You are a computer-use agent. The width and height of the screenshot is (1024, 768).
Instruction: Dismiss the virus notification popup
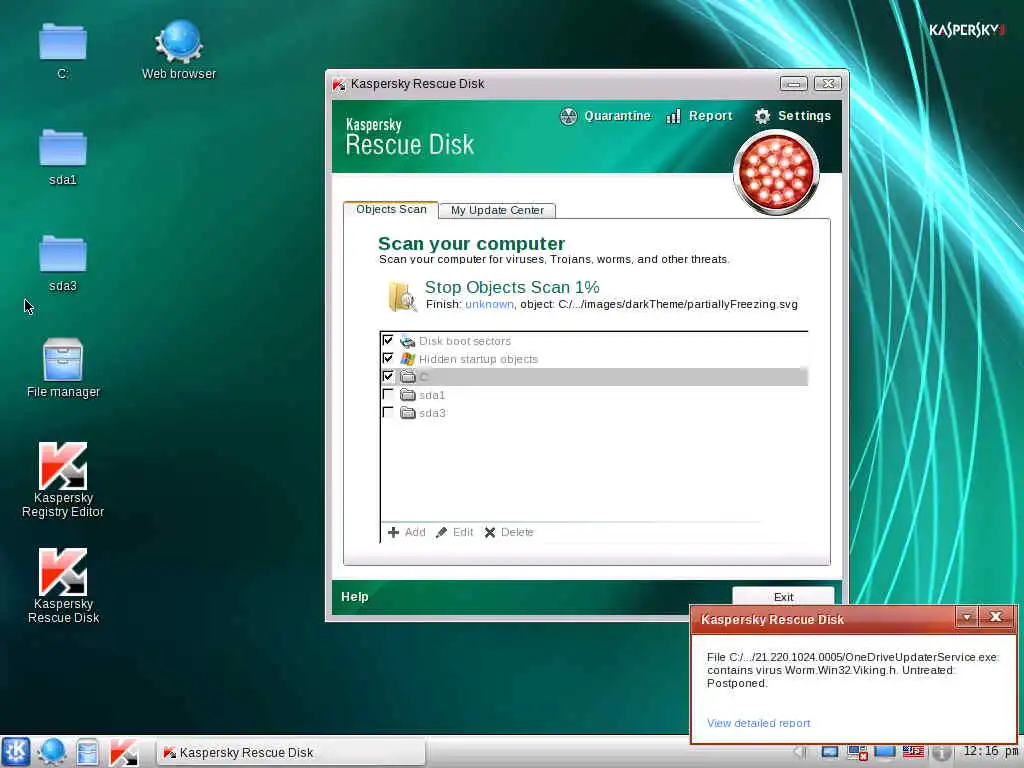coord(995,617)
